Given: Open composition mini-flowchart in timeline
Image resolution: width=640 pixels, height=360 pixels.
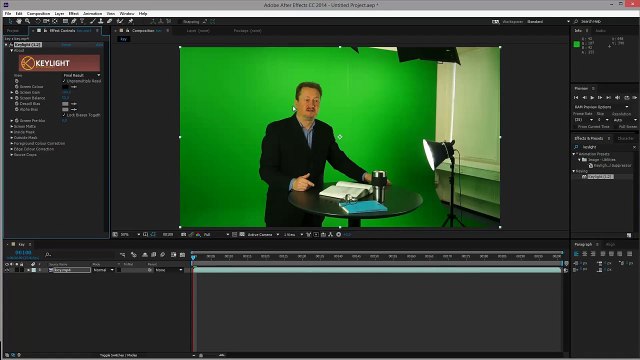Looking at the screenshot, I should [x=122, y=255].
